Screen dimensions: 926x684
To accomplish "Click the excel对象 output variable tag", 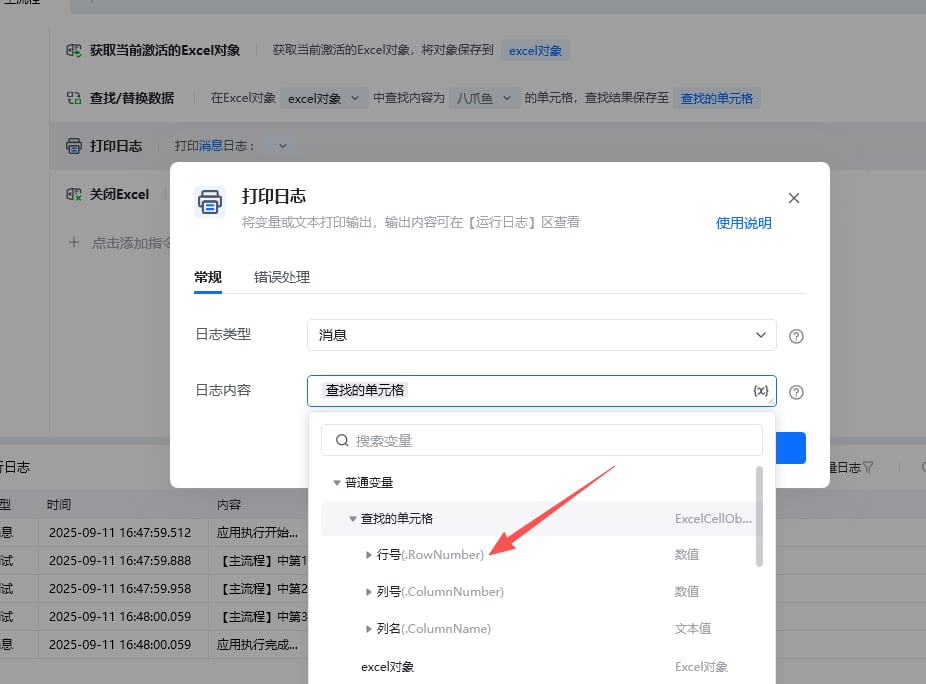I will click(535, 51).
